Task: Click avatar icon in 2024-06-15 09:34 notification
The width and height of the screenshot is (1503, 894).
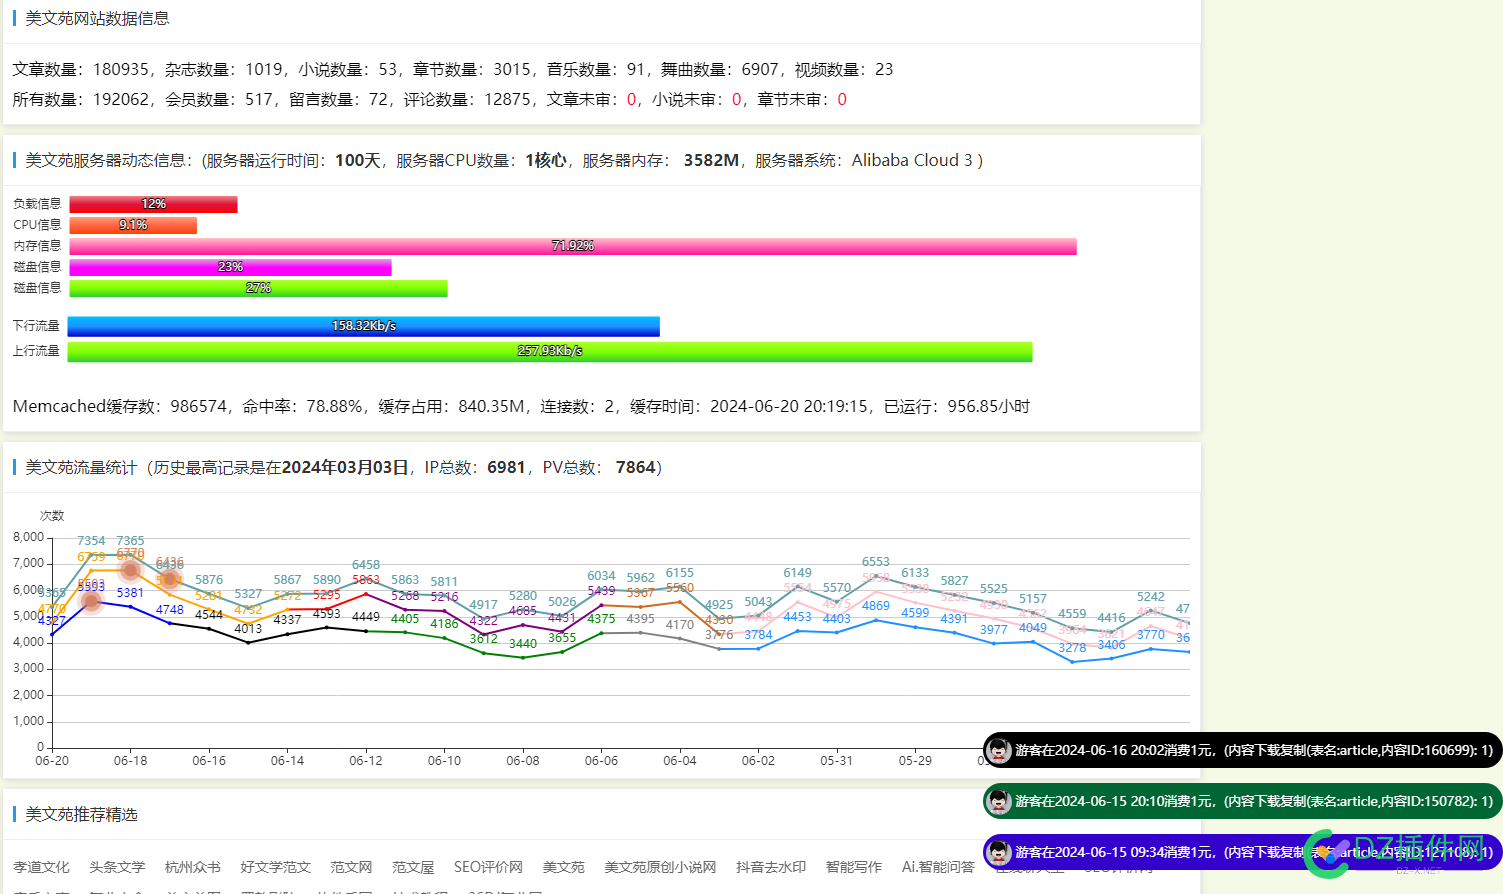Action: pos(999,852)
